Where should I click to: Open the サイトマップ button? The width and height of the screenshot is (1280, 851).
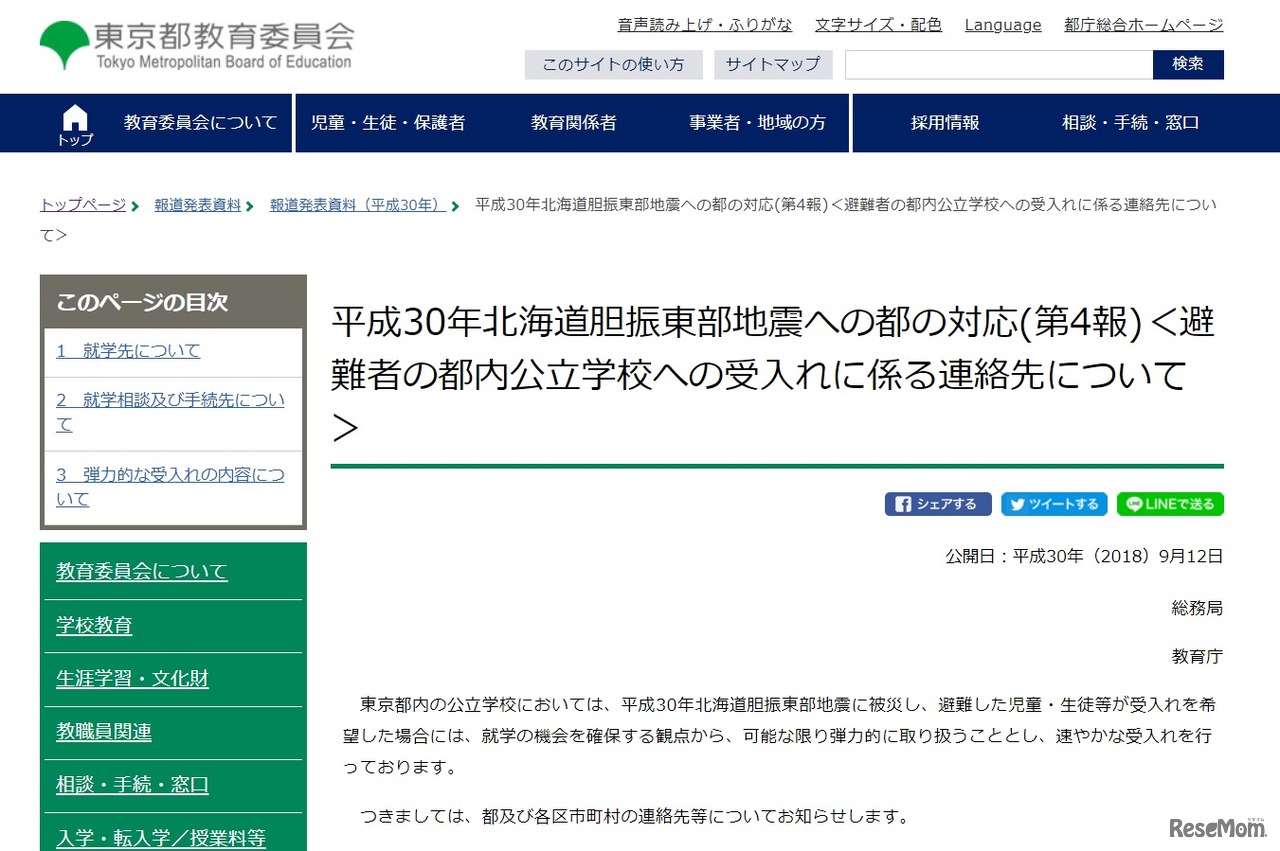pos(773,64)
